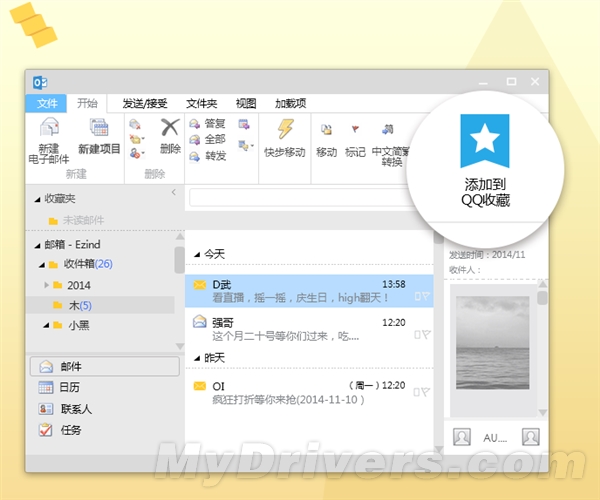The image size is (600, 500).
Task: Collapse the 昨天 message group
Action: point(197,359)
